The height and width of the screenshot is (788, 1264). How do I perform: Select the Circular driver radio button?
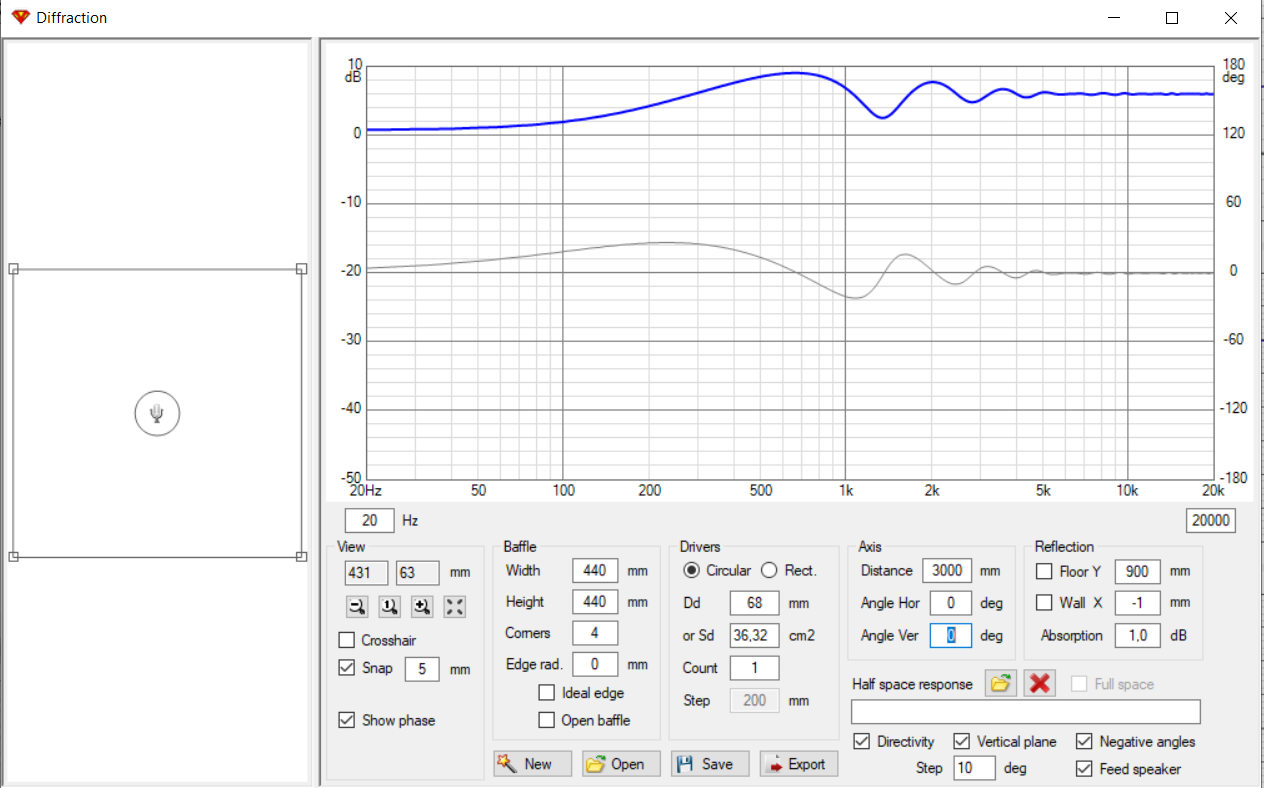(691, 570)
